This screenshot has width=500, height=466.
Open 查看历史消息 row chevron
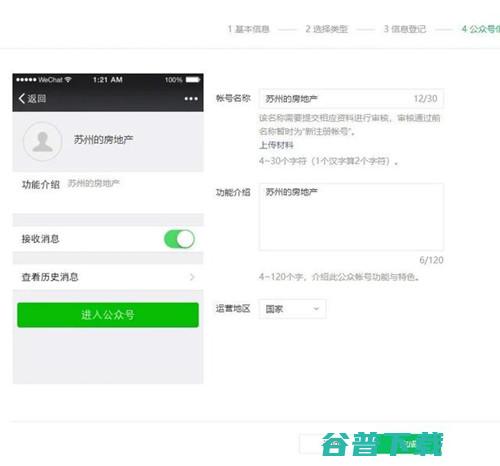(x=192, y=277)
